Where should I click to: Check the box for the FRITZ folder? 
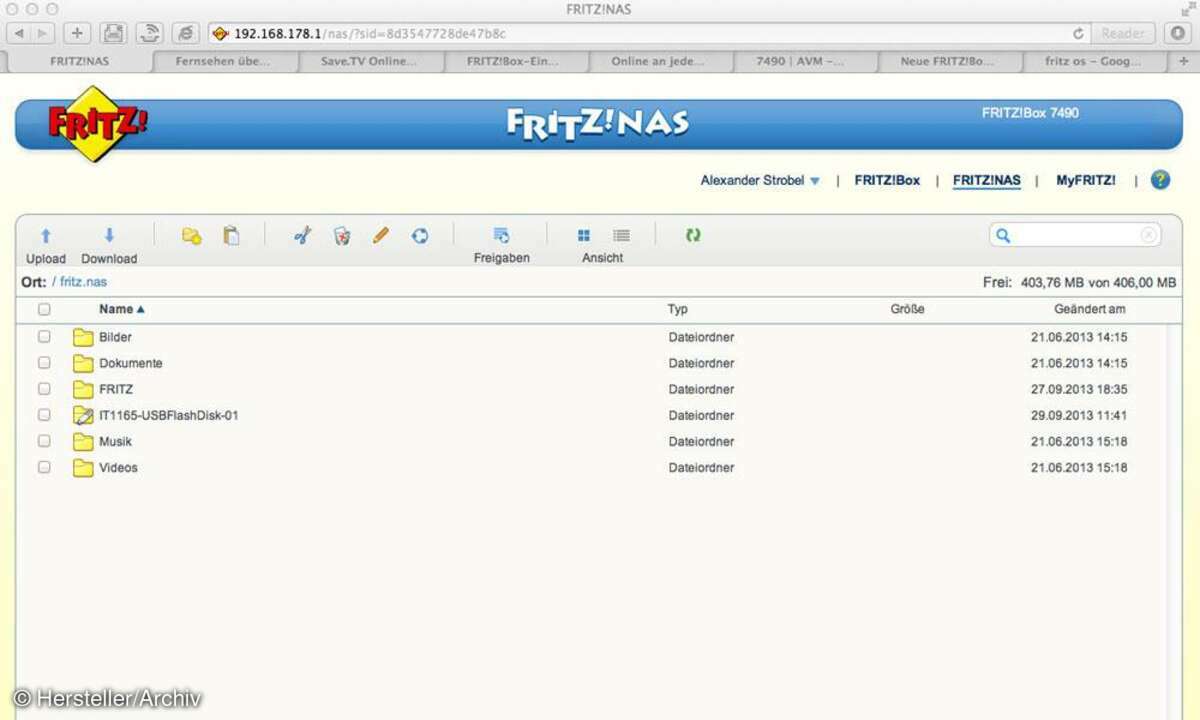44,389
